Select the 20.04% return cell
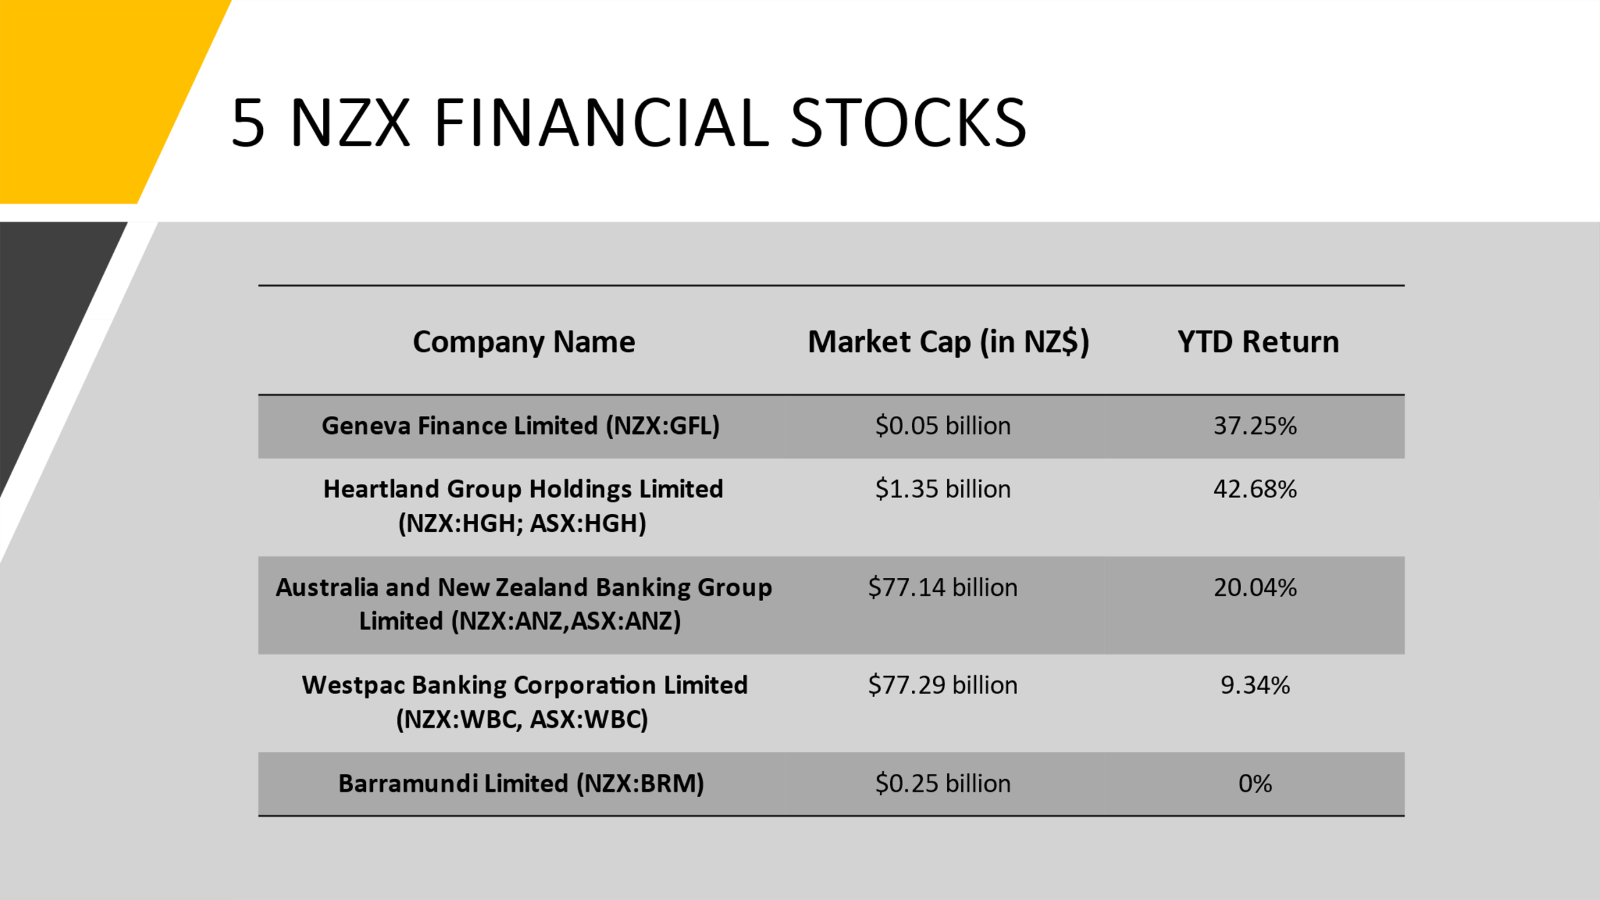This screenshot has width=1600, height=900. click(x=1255, y=587)
